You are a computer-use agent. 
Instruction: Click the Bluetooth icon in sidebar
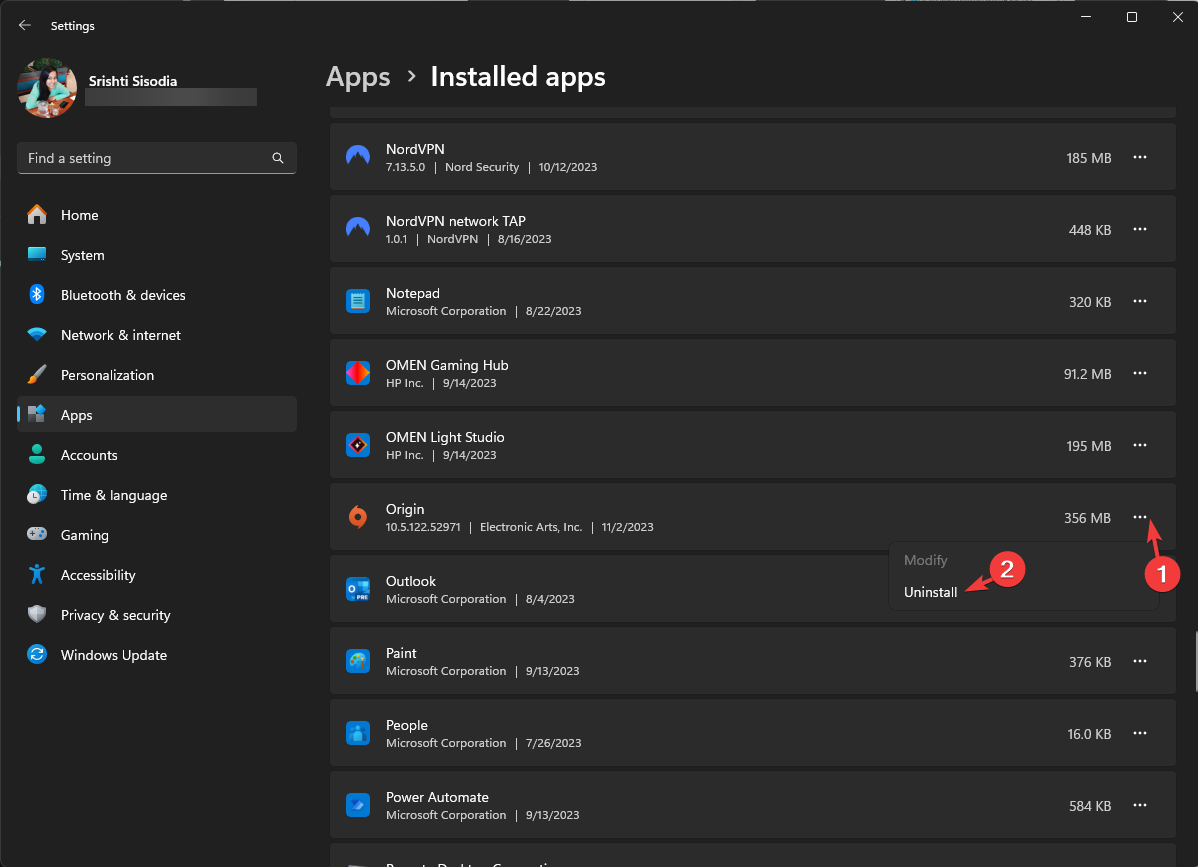point(37,294)
